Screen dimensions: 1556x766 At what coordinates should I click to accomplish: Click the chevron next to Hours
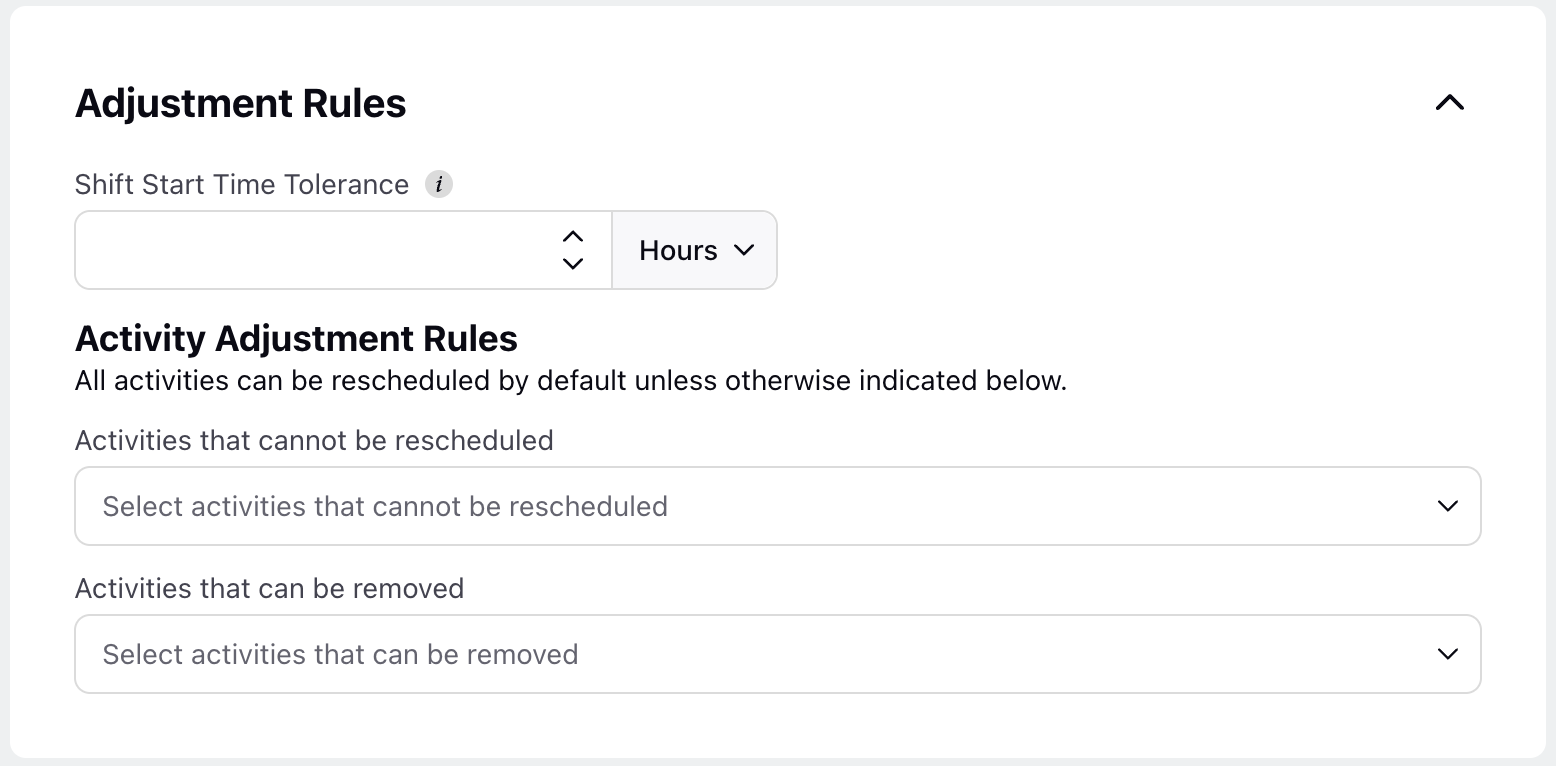743,250
